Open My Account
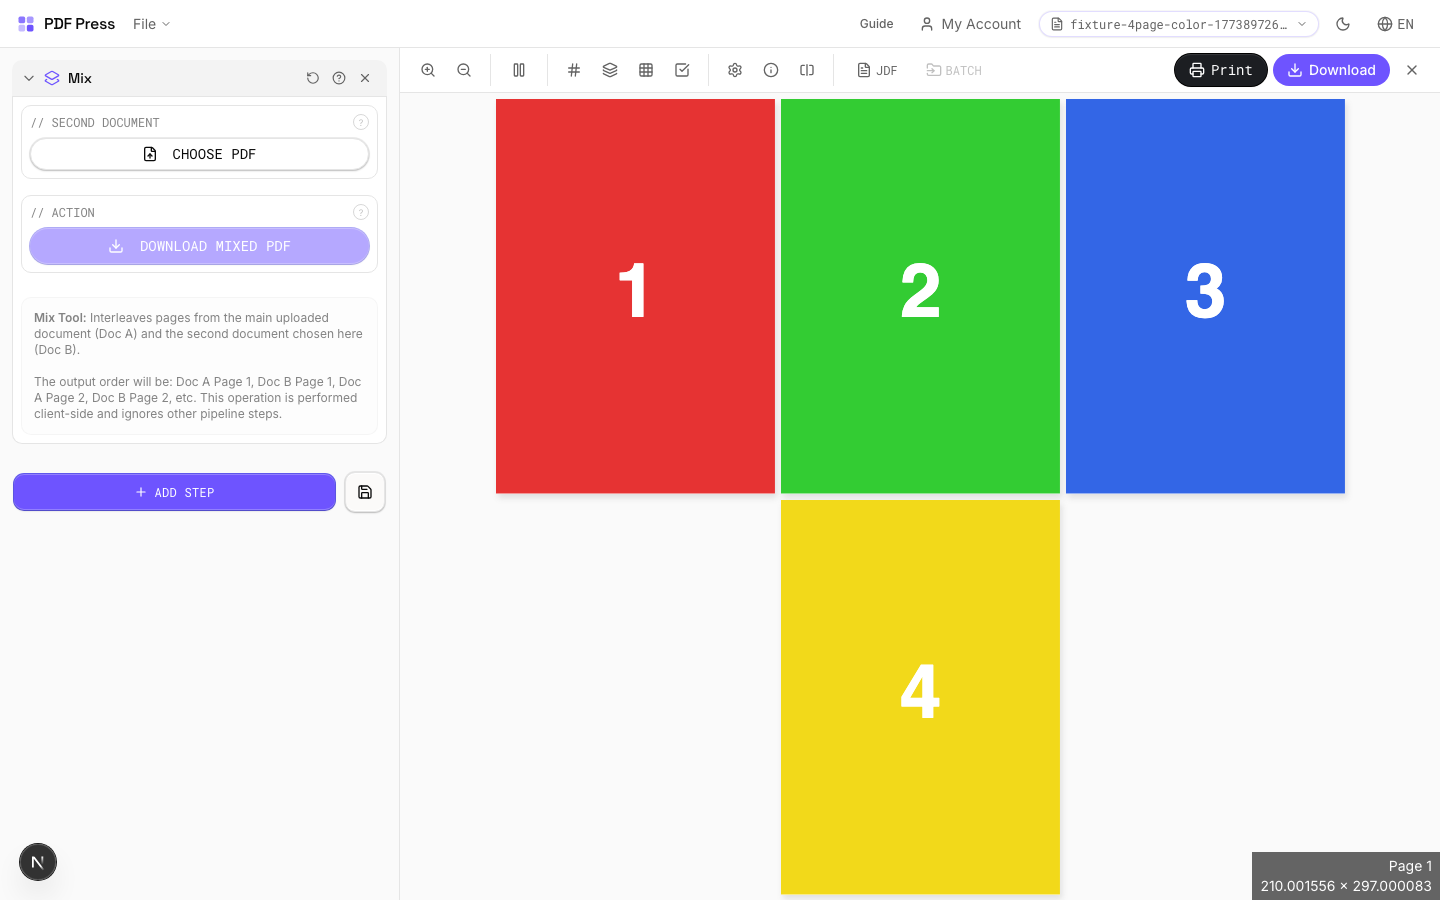 coord(970,23)
